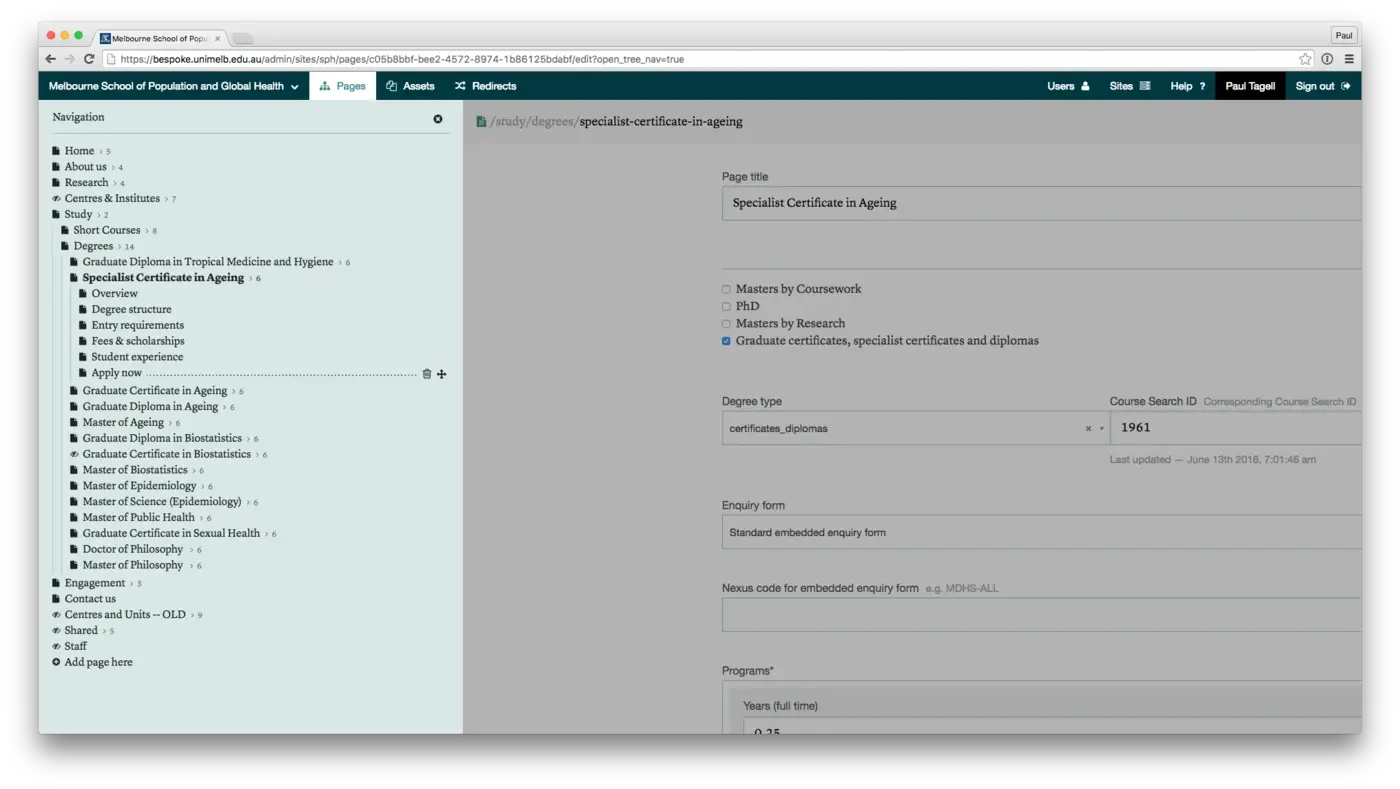Open the Enquiry form dropdown
This screenshot has width=1400, height=789.
tap(1041, 532)
